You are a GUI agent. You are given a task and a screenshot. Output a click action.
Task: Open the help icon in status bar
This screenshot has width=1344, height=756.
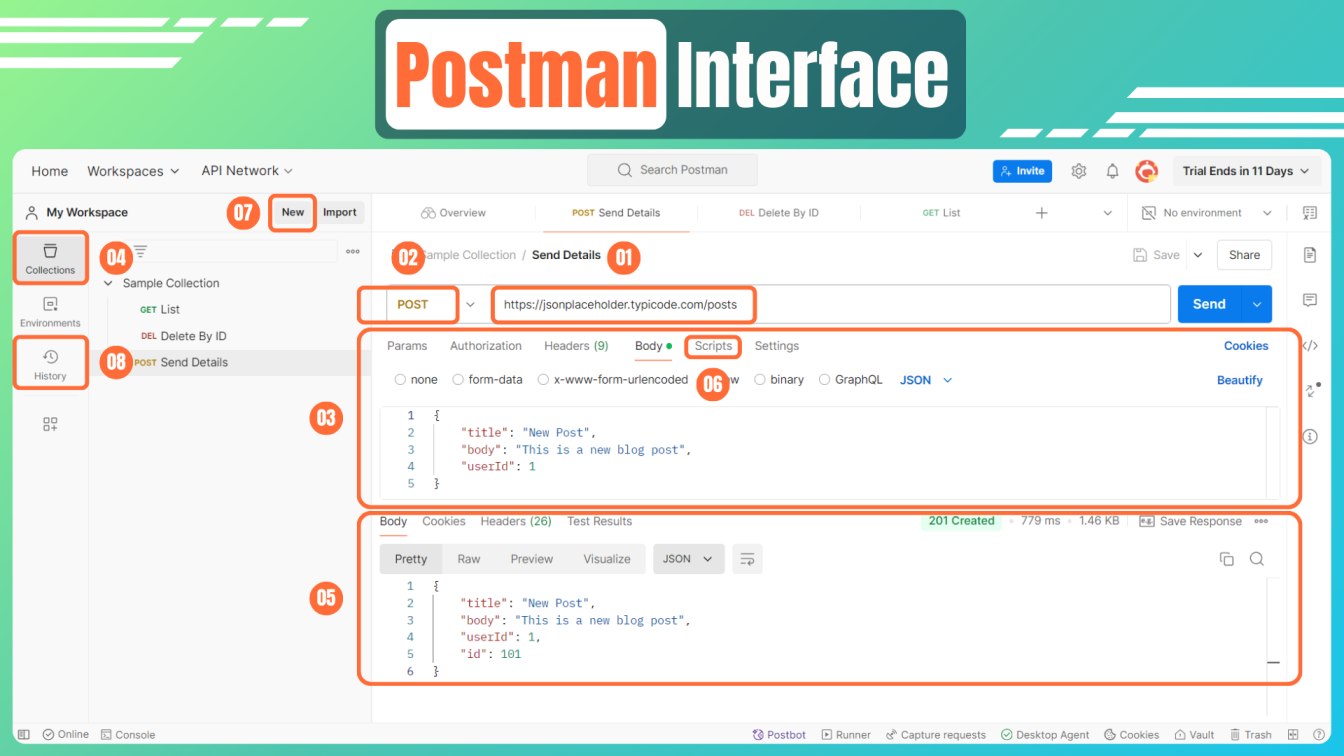point(1320,734)
